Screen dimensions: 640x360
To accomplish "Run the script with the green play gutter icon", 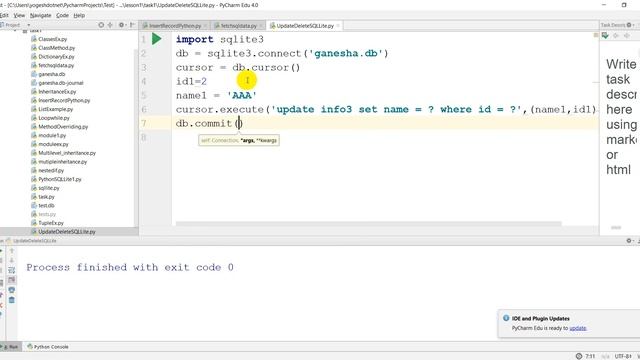I will pos(157,39).
